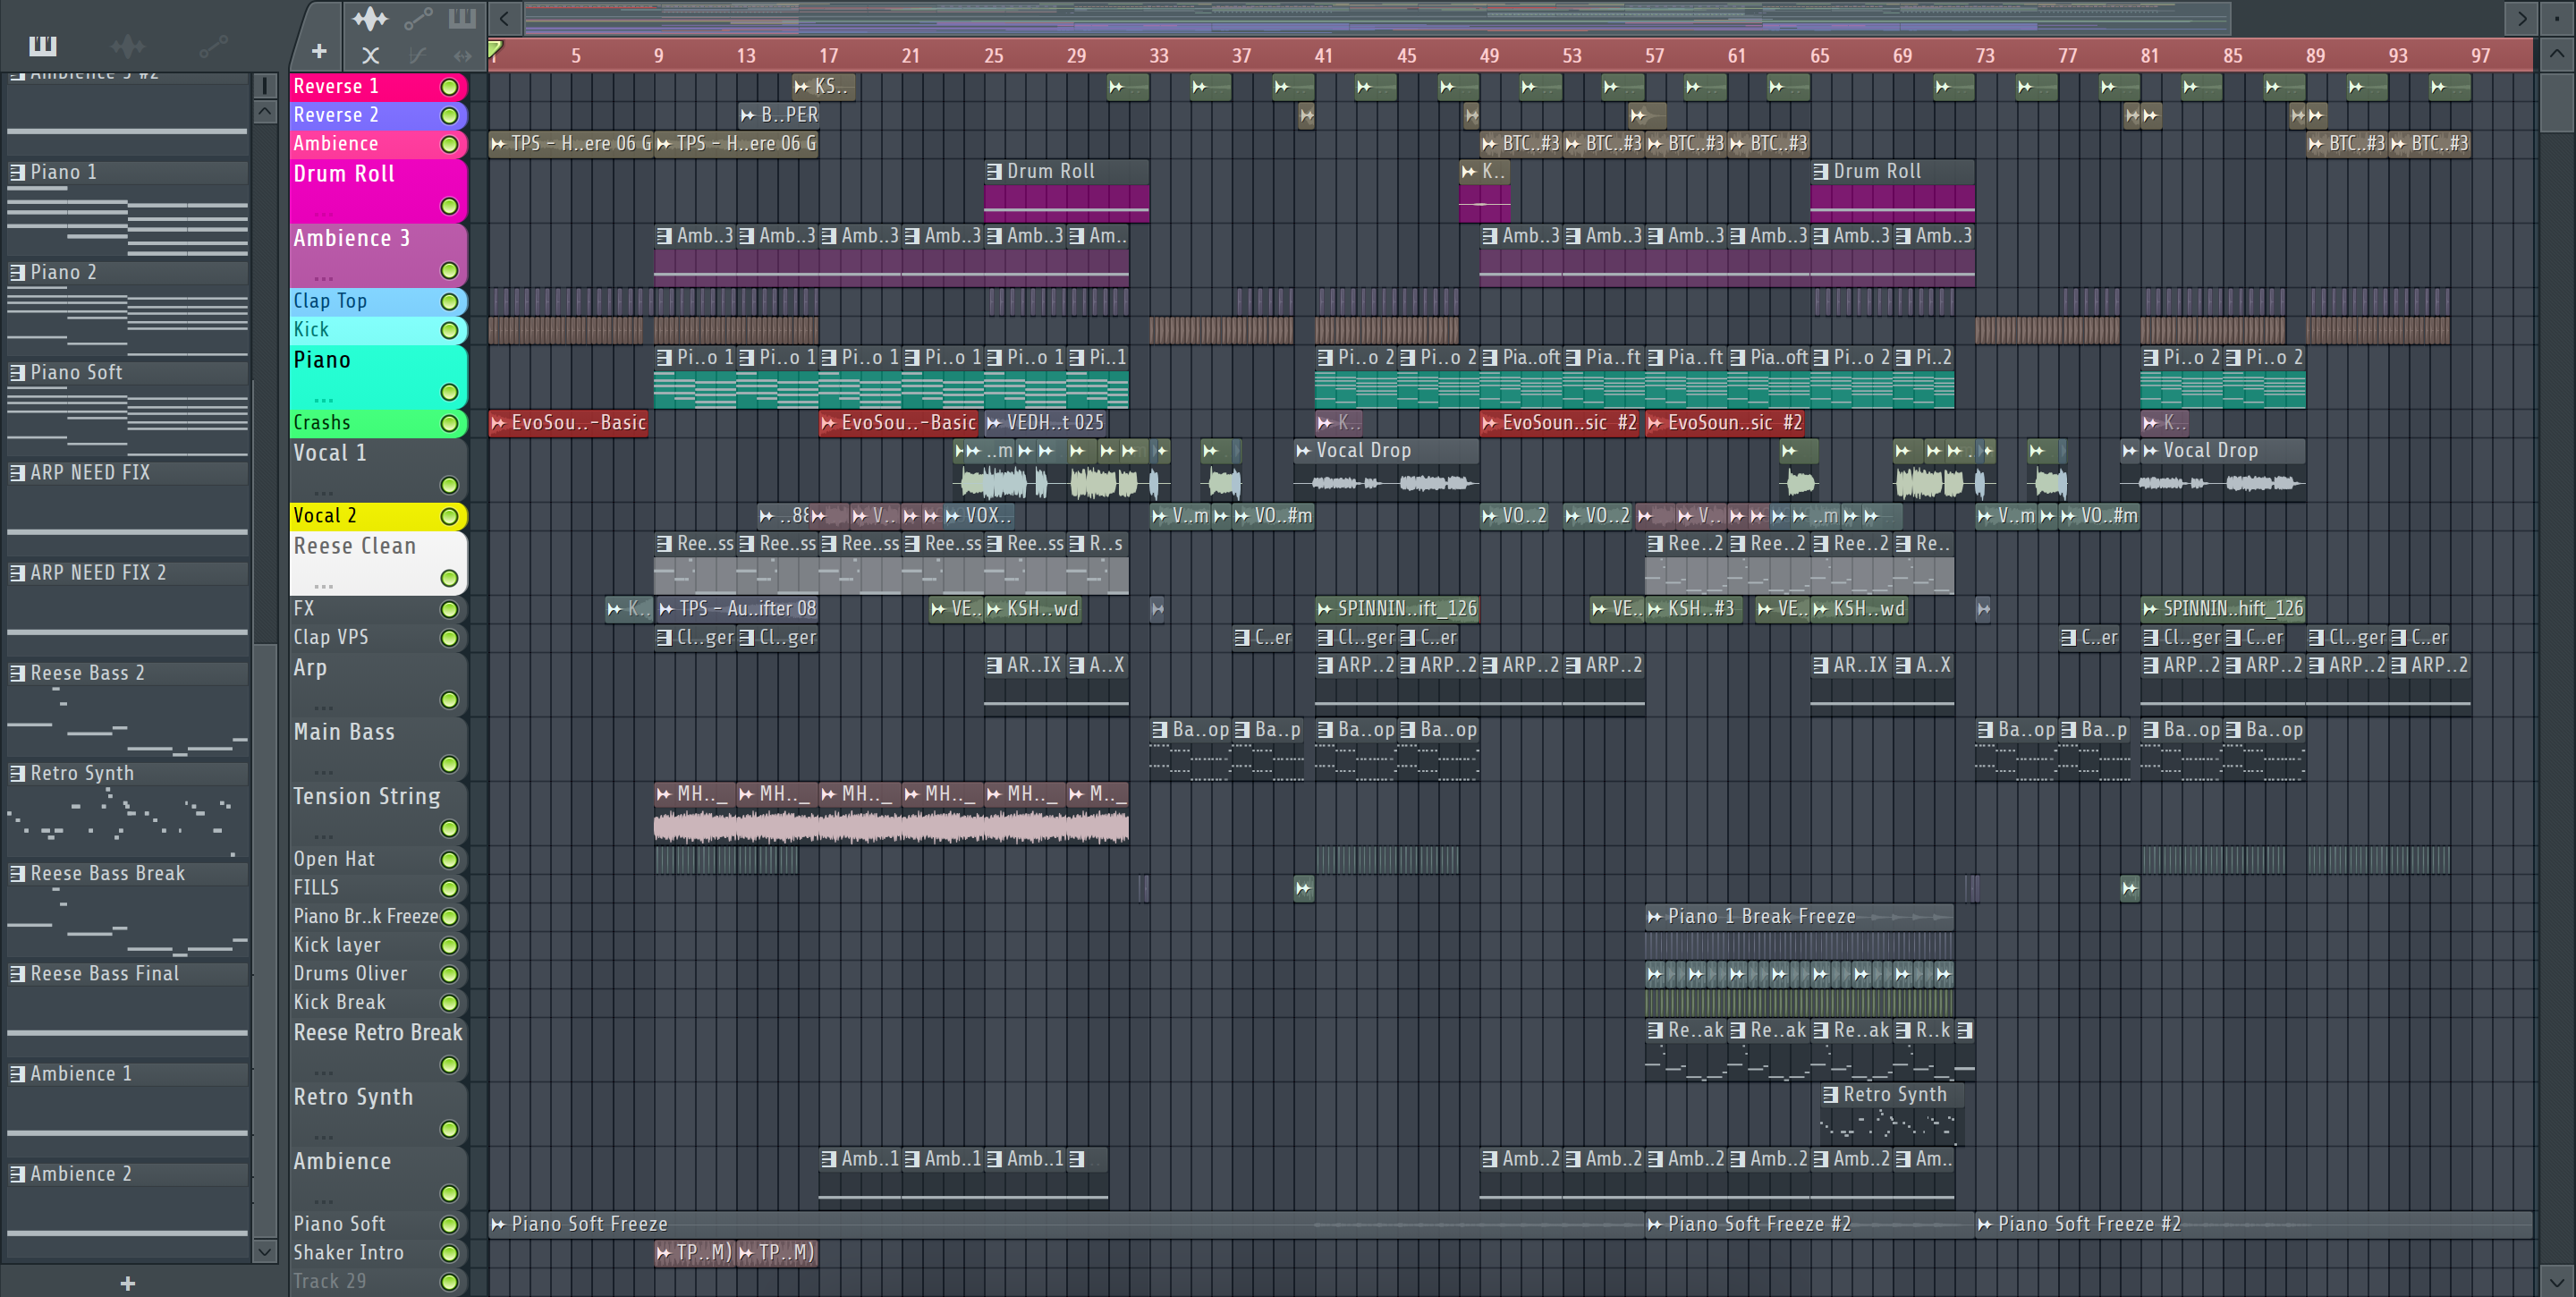The width and height of the screenshot is (2576, 1297).
Task: Show automation clips tab in picker panel
Action: [213, 45]
